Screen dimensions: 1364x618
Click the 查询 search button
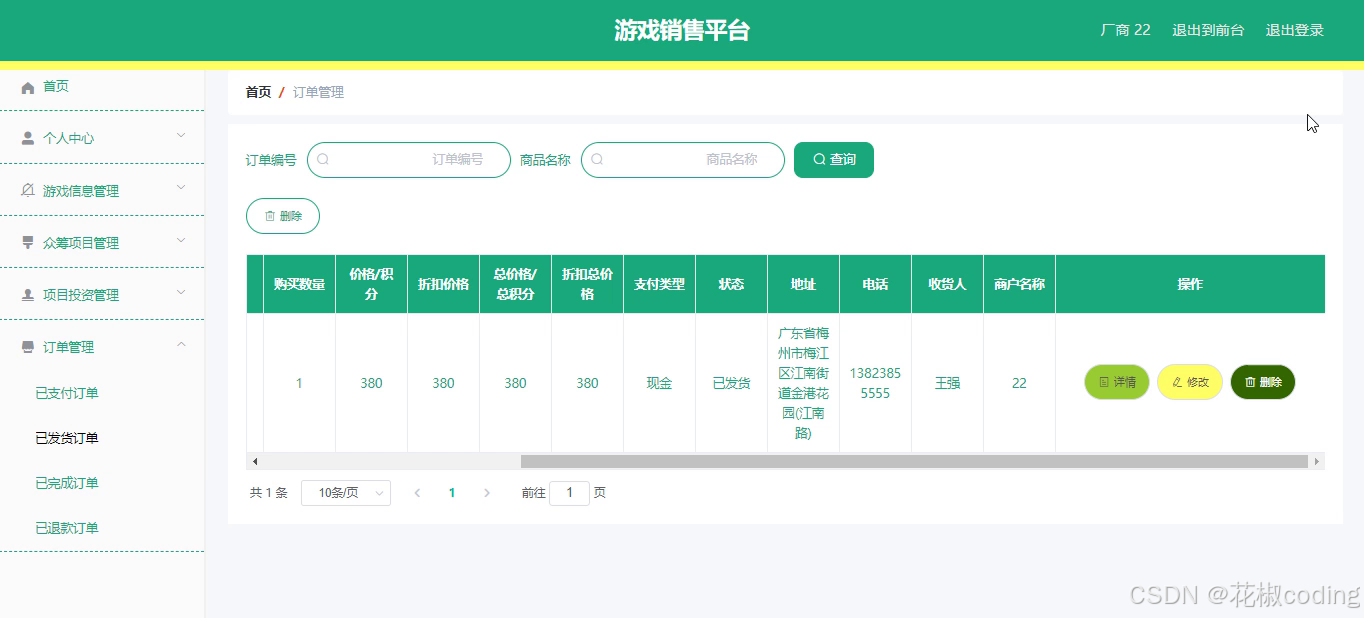[833, 159]
